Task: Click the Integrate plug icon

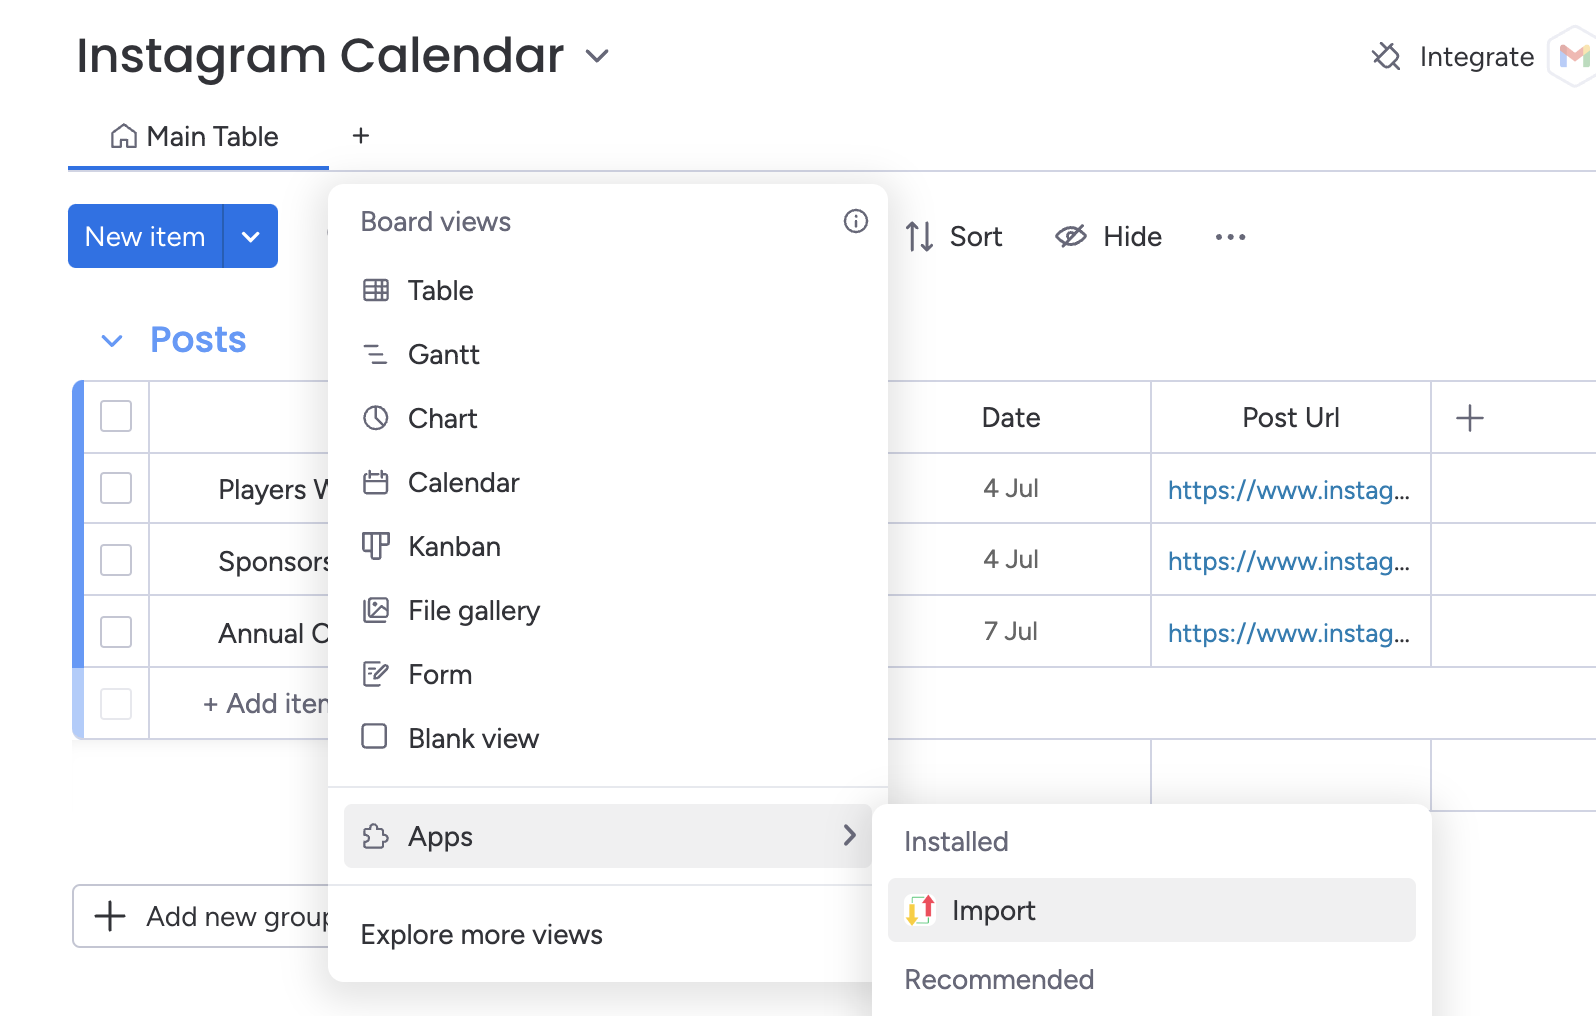Action: coord(1386,56)
